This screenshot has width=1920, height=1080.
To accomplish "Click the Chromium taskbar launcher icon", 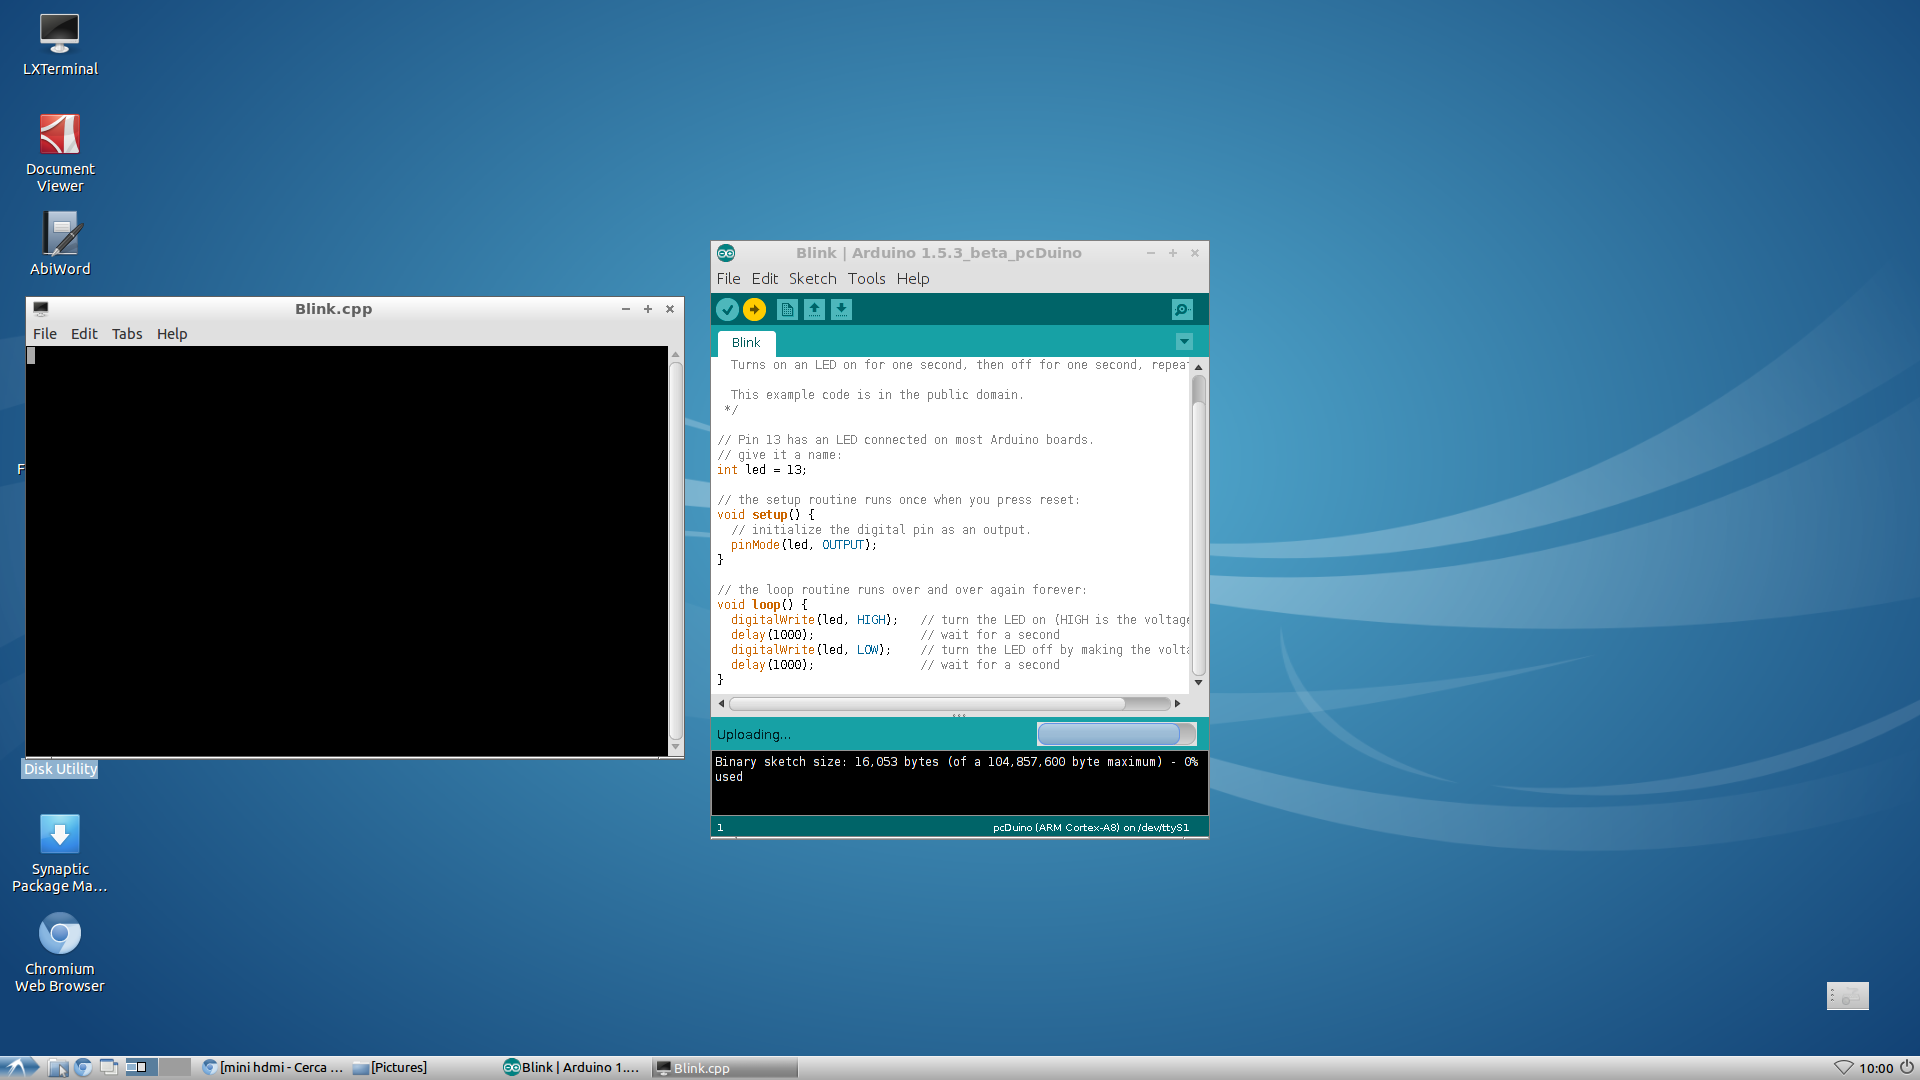I will 83,1068.
